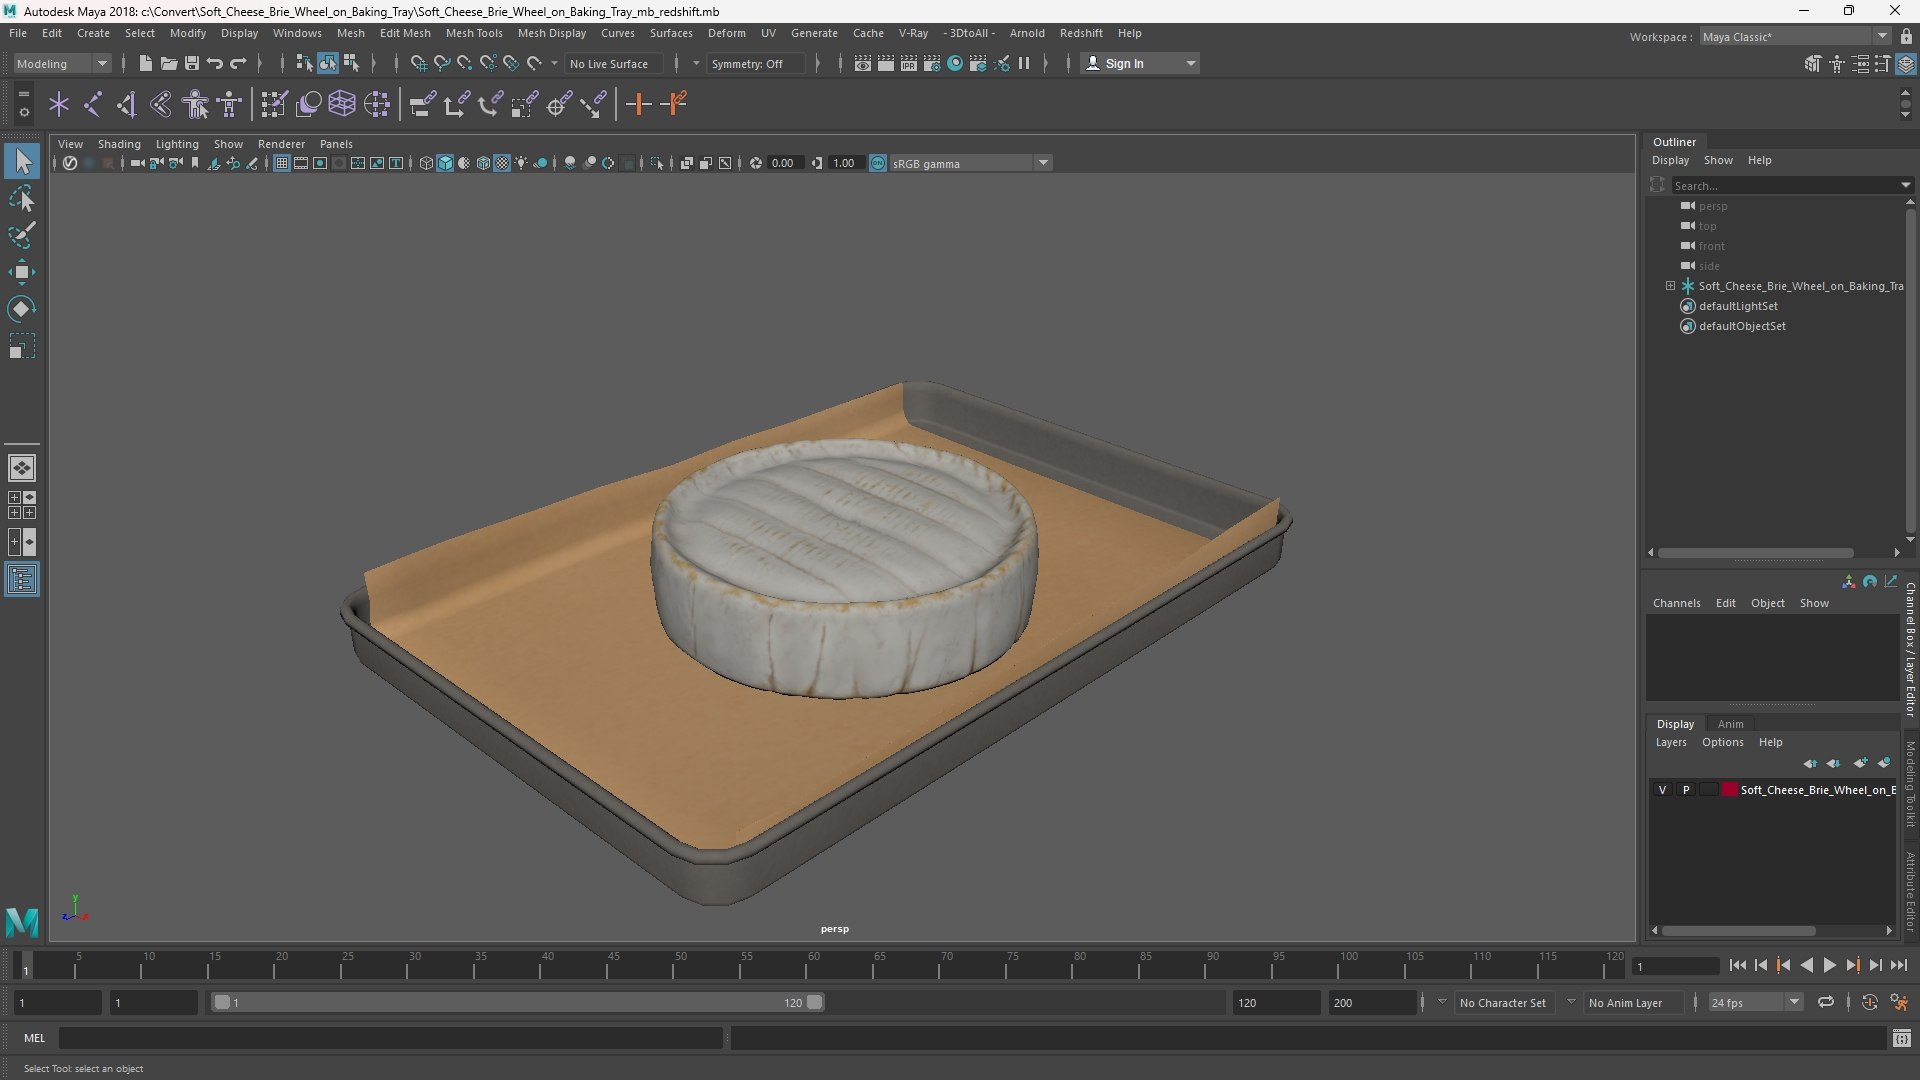Expand Soft_Cheese_Brie_Wheel node in Outliner
Image resolution: width=1920 pixels, height=1080 pixels.
click(1670, 286)
